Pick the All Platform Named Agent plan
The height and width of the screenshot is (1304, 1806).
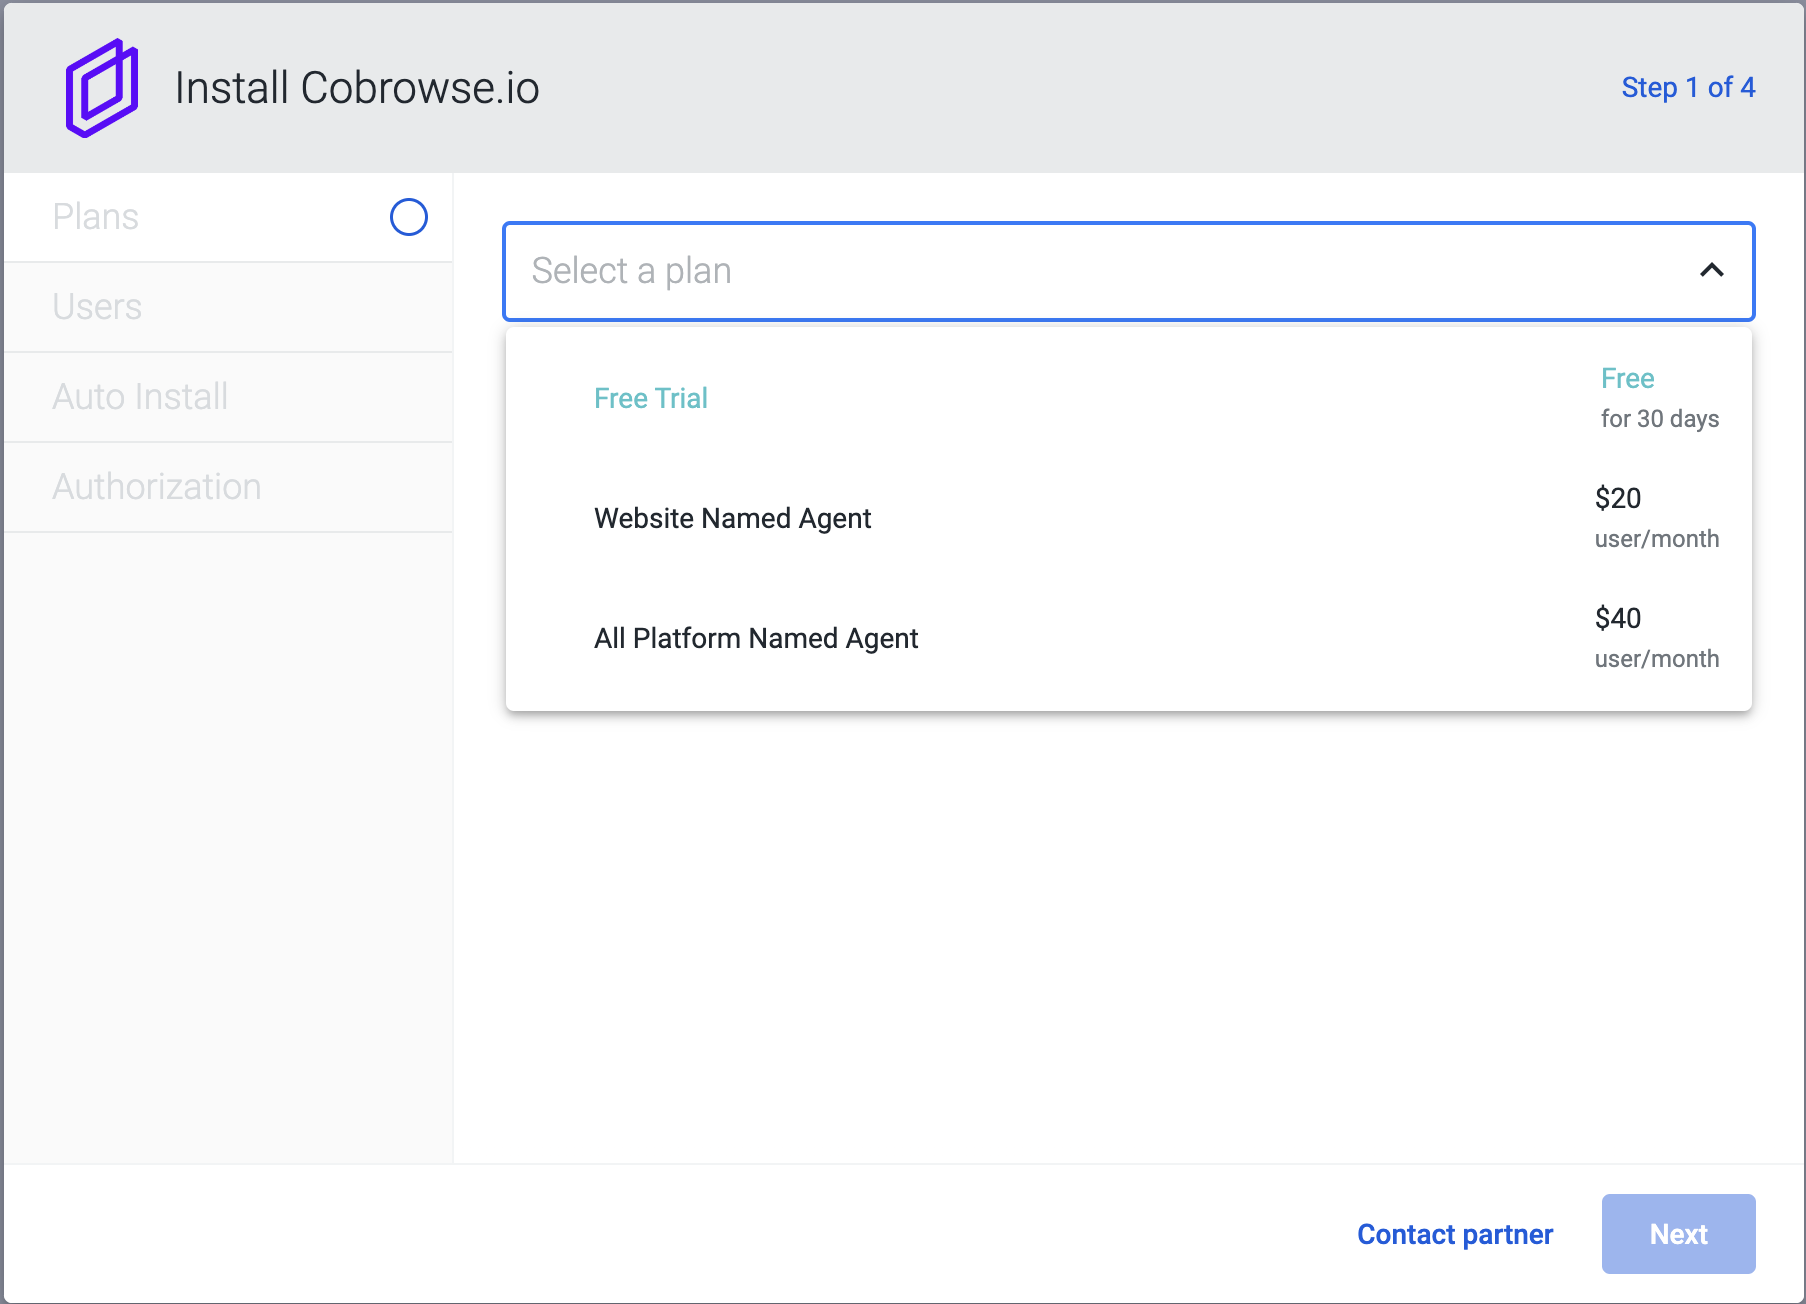[756, 638]
